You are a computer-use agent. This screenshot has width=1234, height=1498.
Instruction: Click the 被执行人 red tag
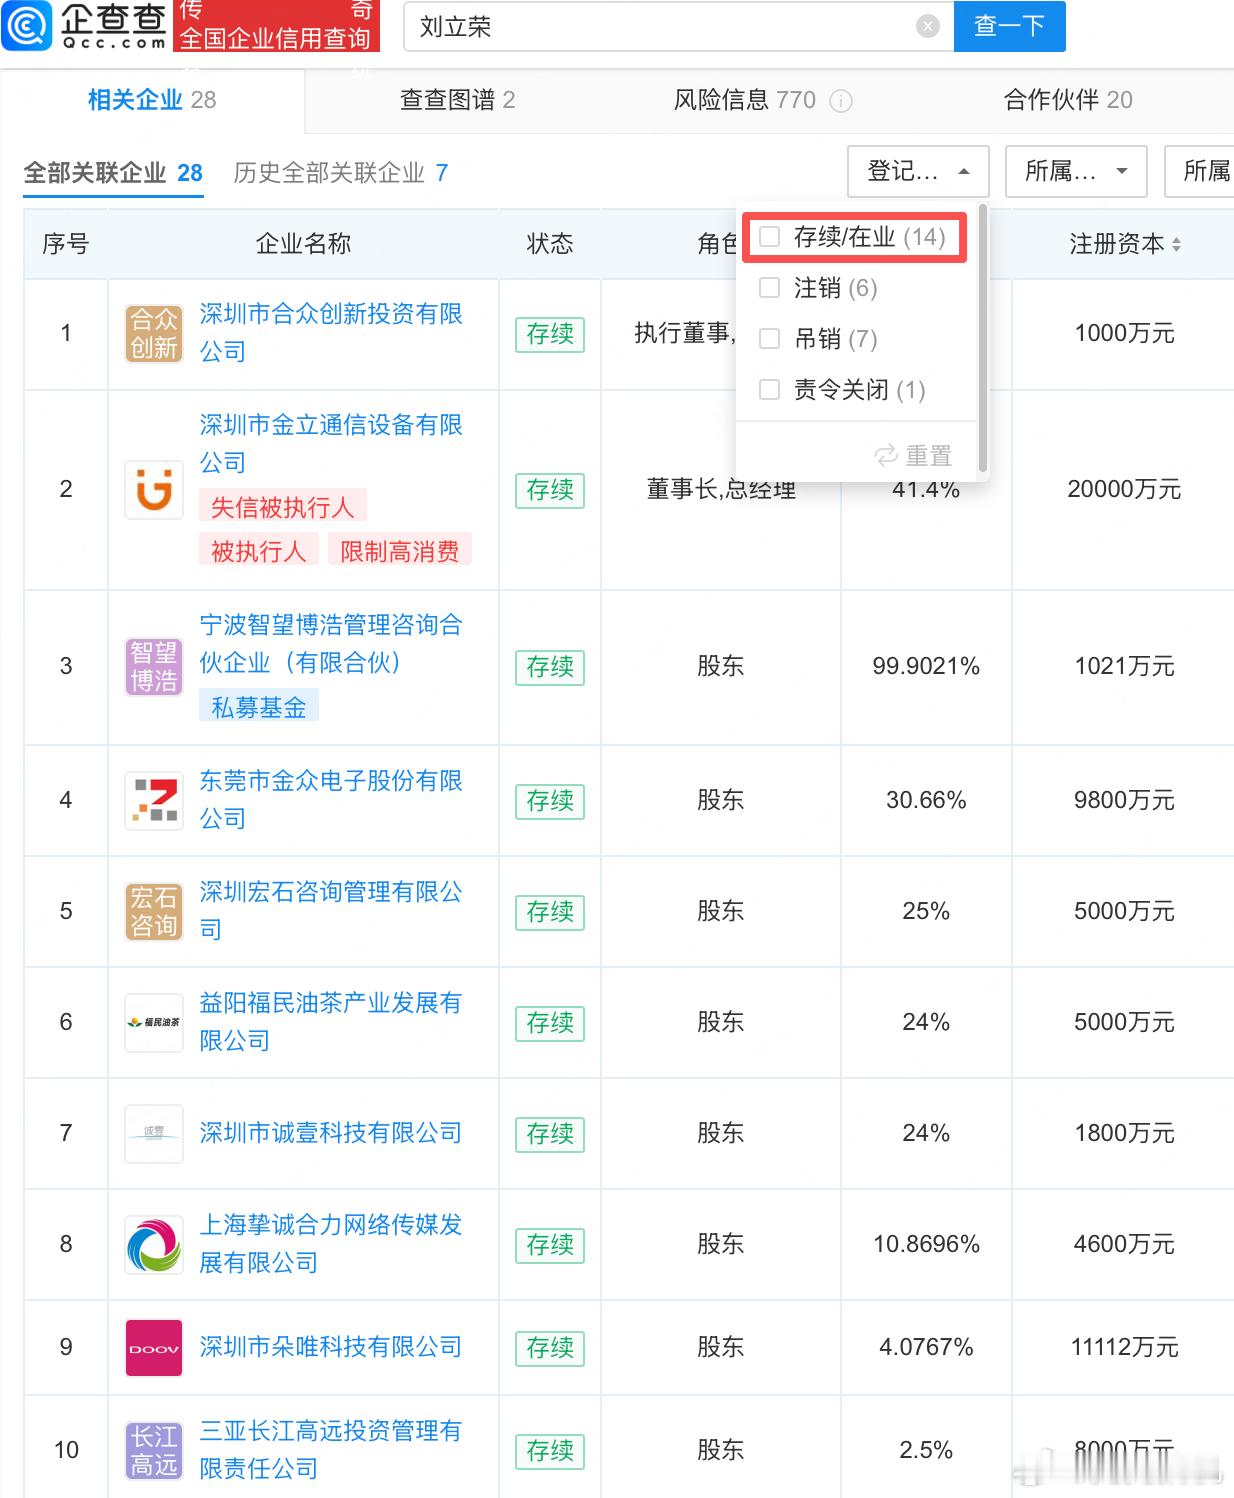click(x=259, y=551)
